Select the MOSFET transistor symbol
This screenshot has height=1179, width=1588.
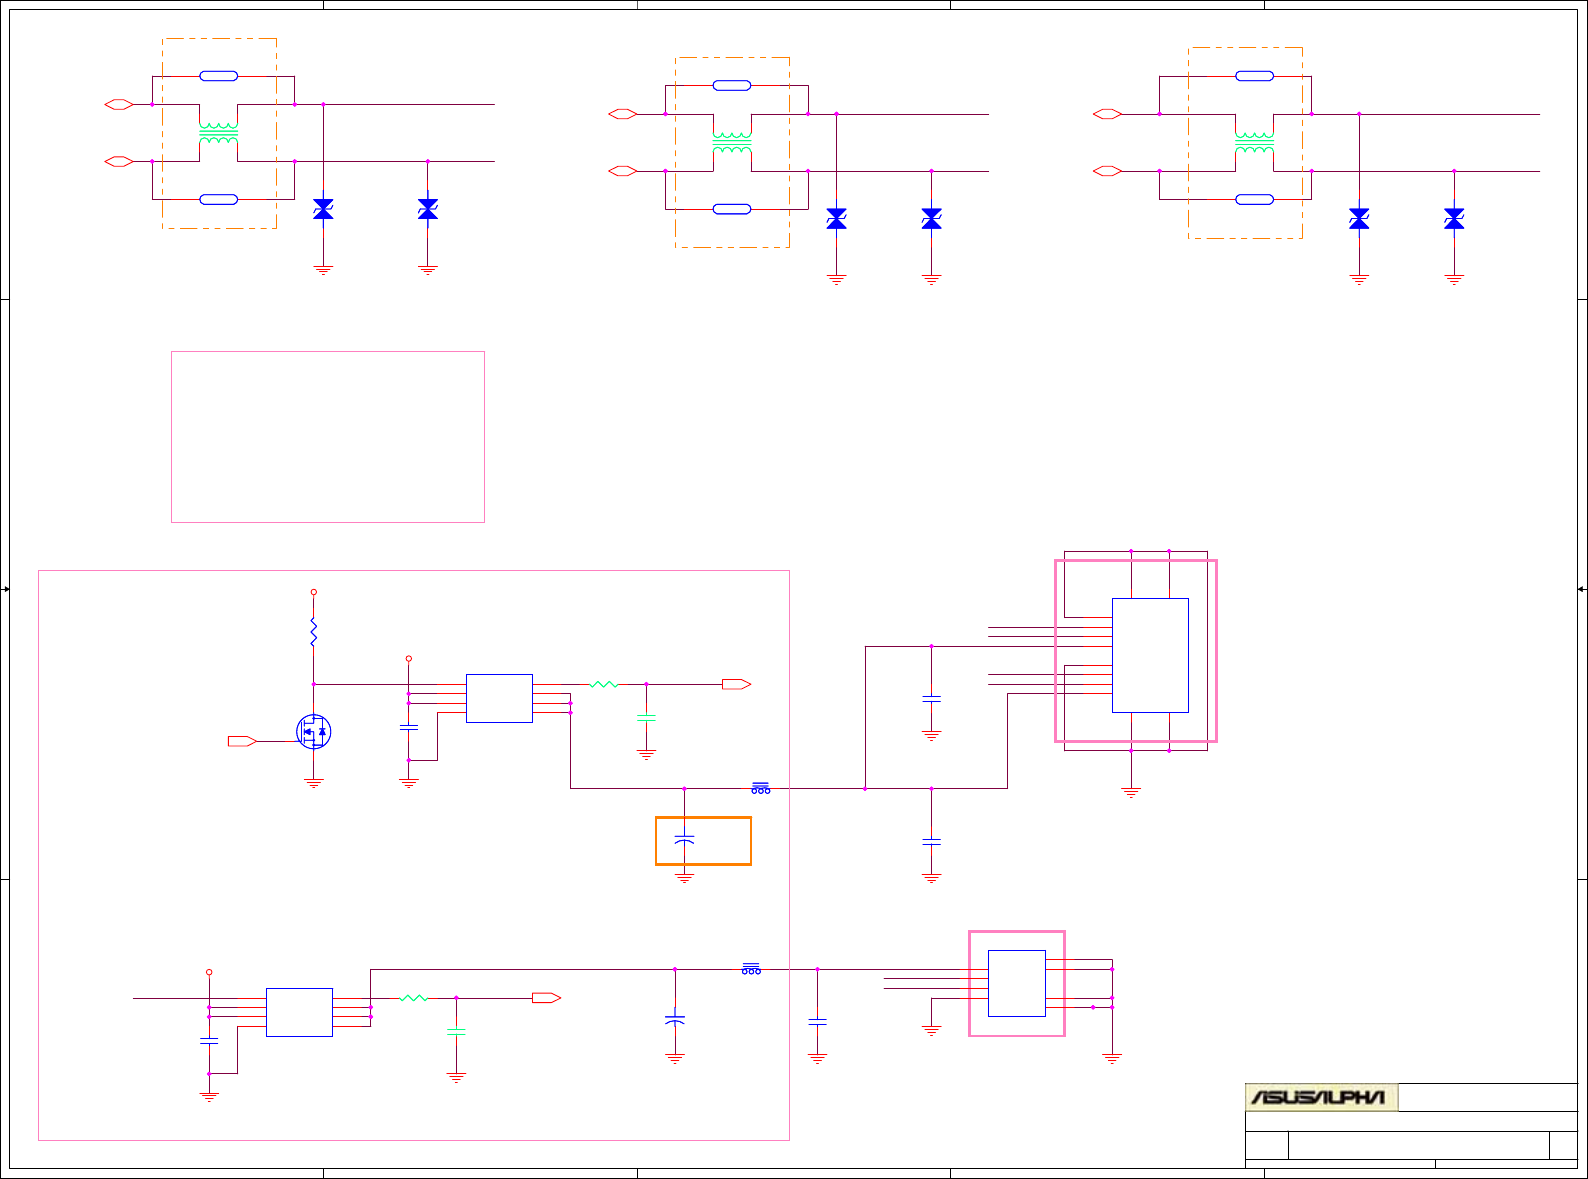point(314,732)
